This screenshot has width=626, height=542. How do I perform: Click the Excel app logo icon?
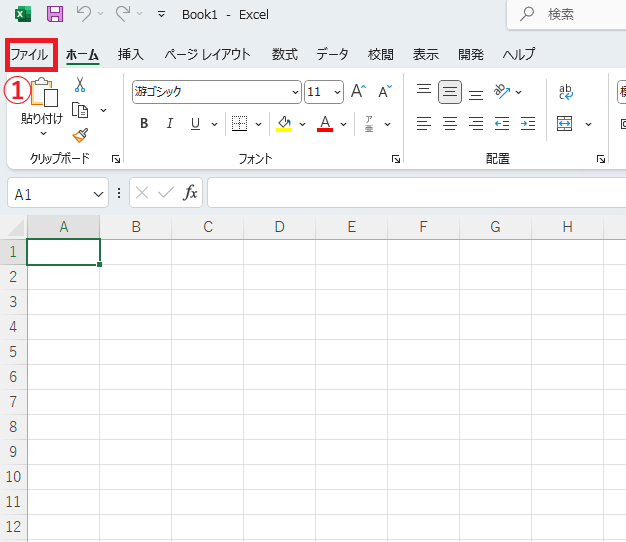click(23, 14)
